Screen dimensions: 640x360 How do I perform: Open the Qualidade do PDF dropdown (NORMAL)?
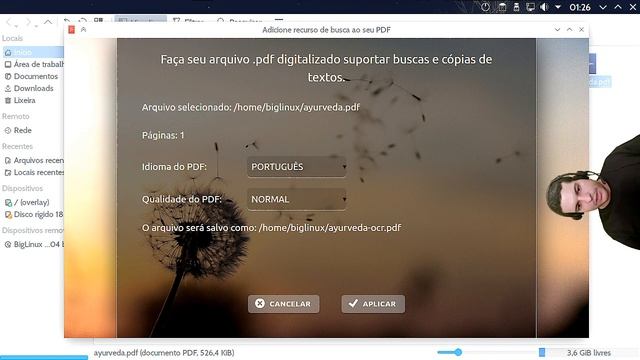(x=297, y=199)
